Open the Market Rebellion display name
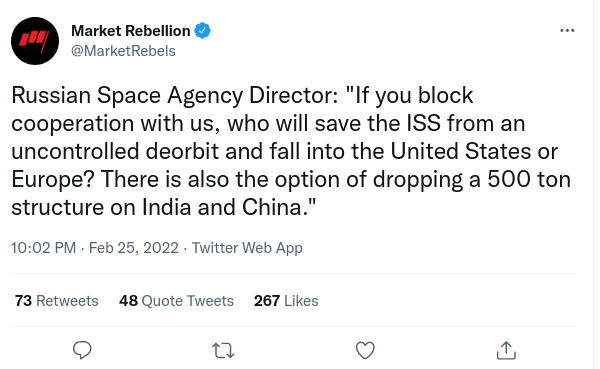Screen dimensions: 600x369 pos(130,31)
